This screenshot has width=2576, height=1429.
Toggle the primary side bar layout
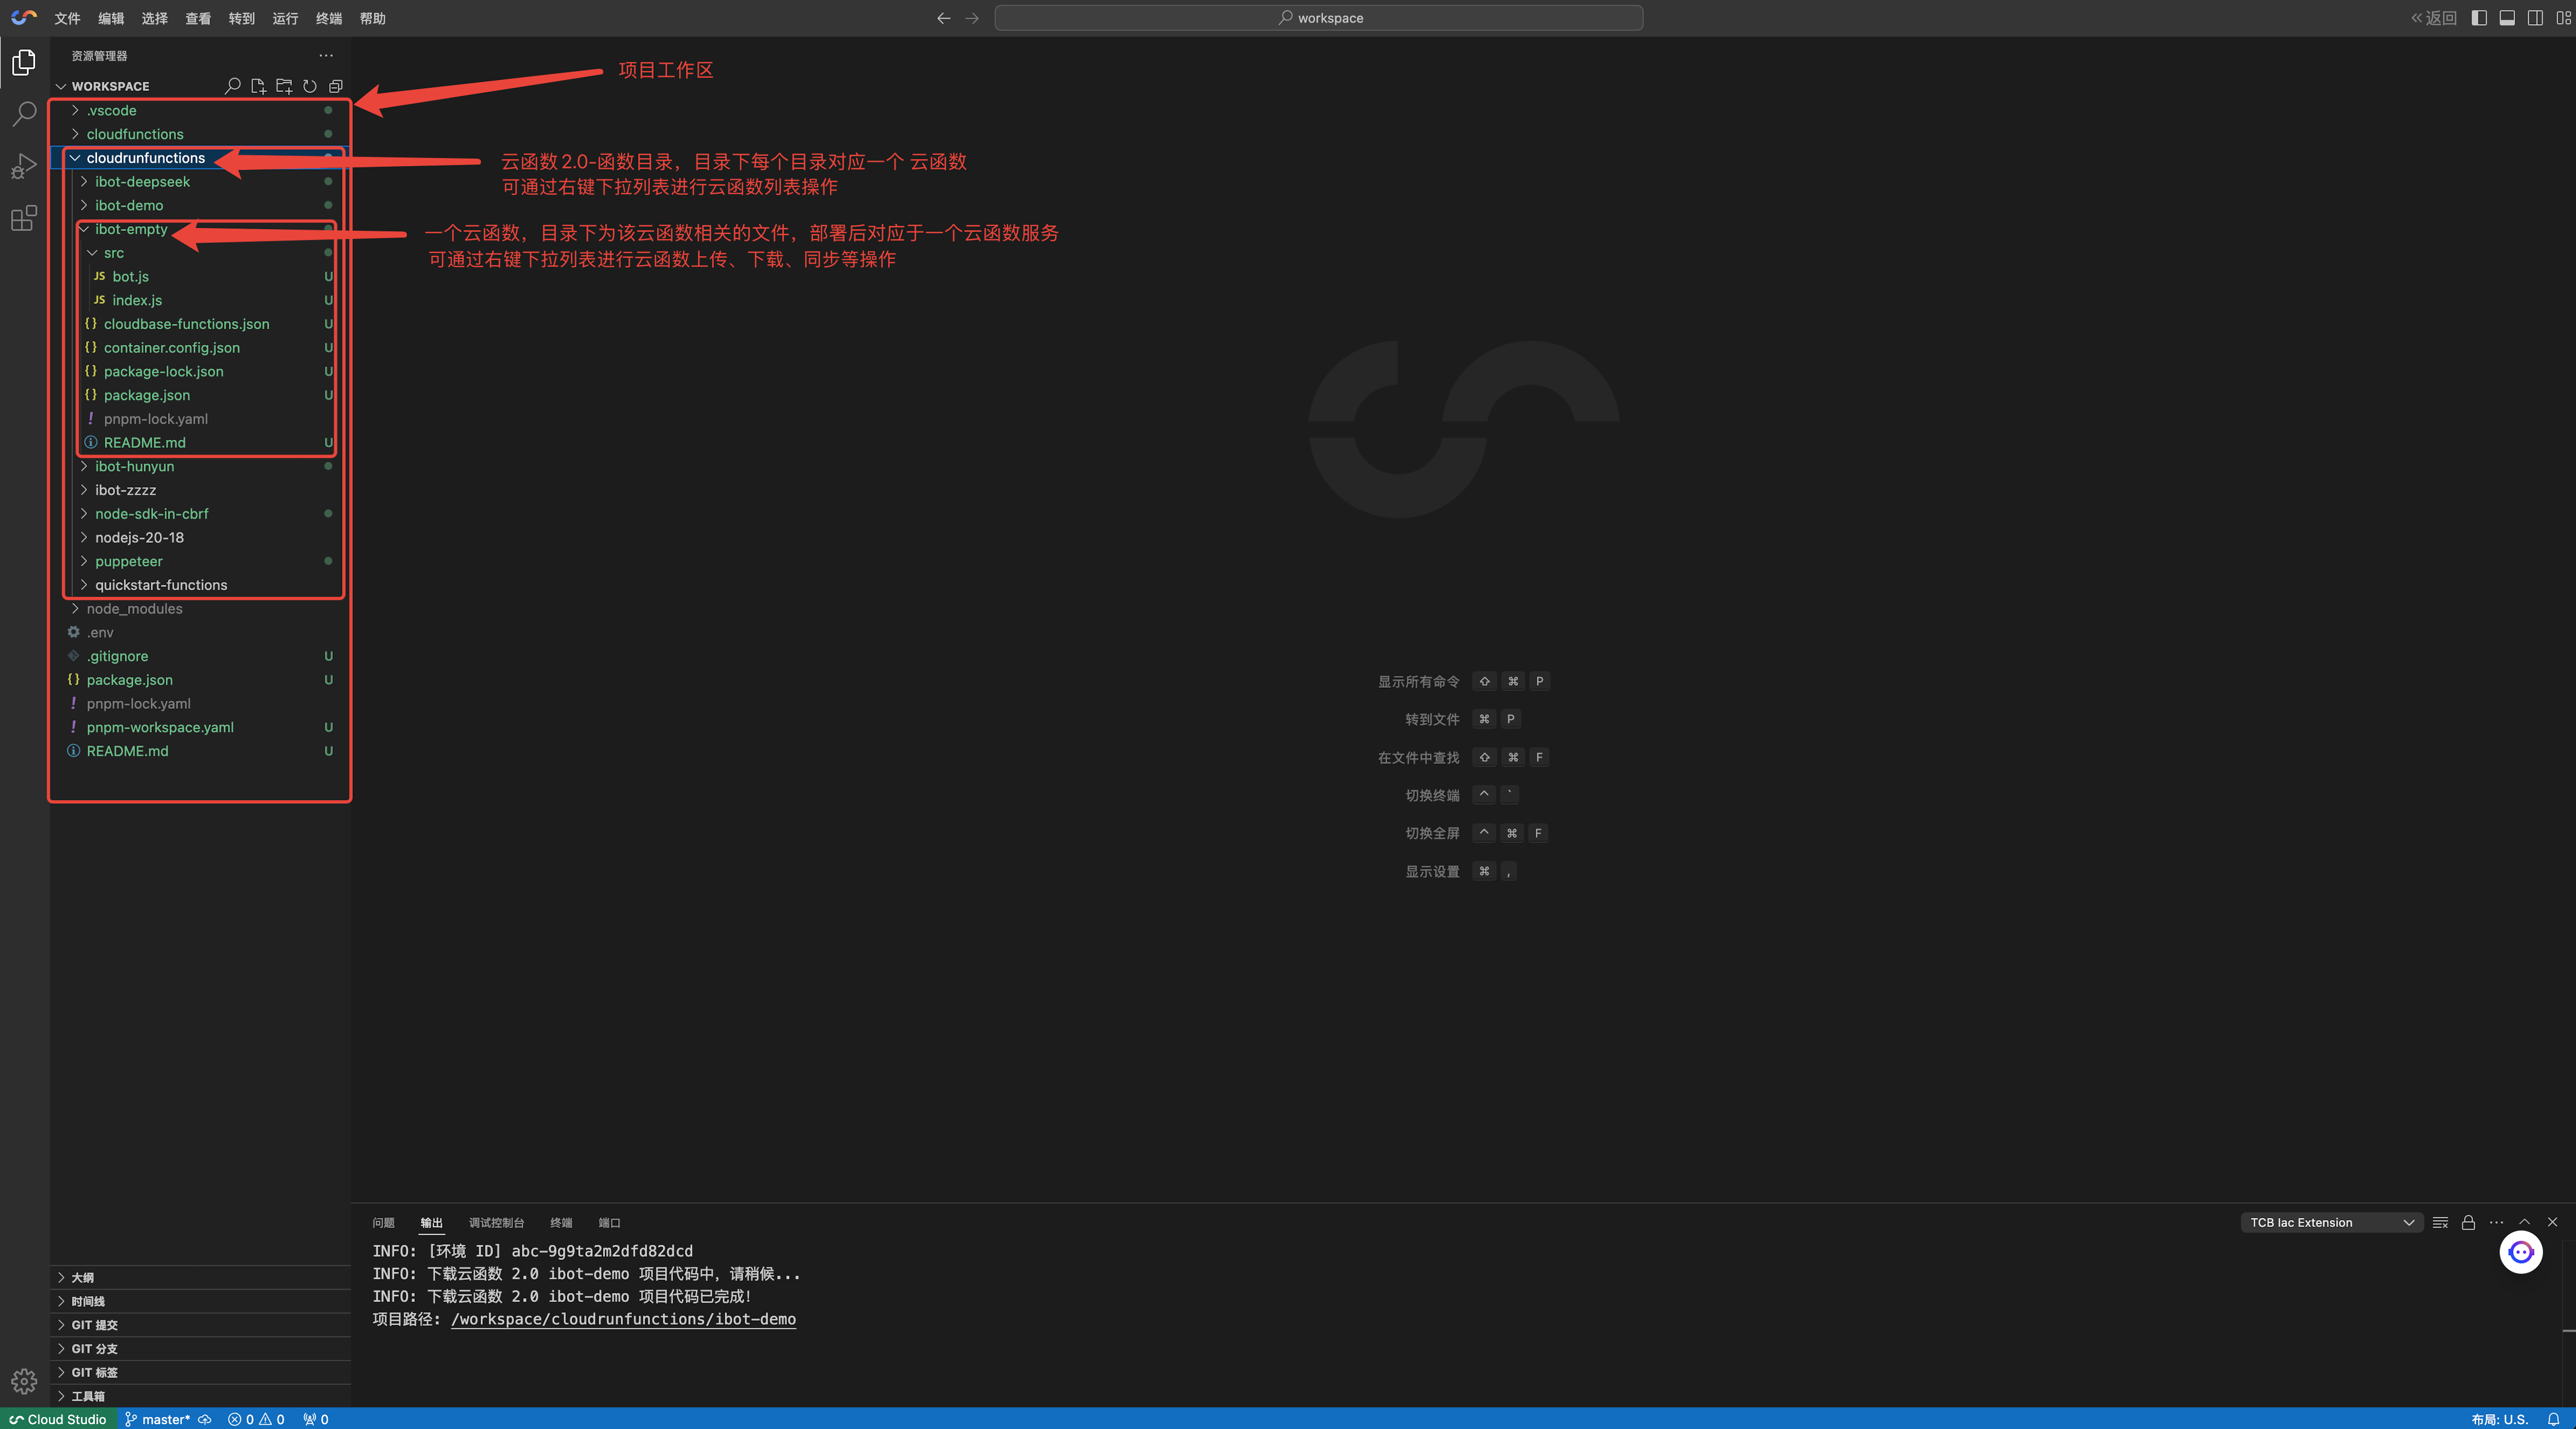[x=2479, y=18]
